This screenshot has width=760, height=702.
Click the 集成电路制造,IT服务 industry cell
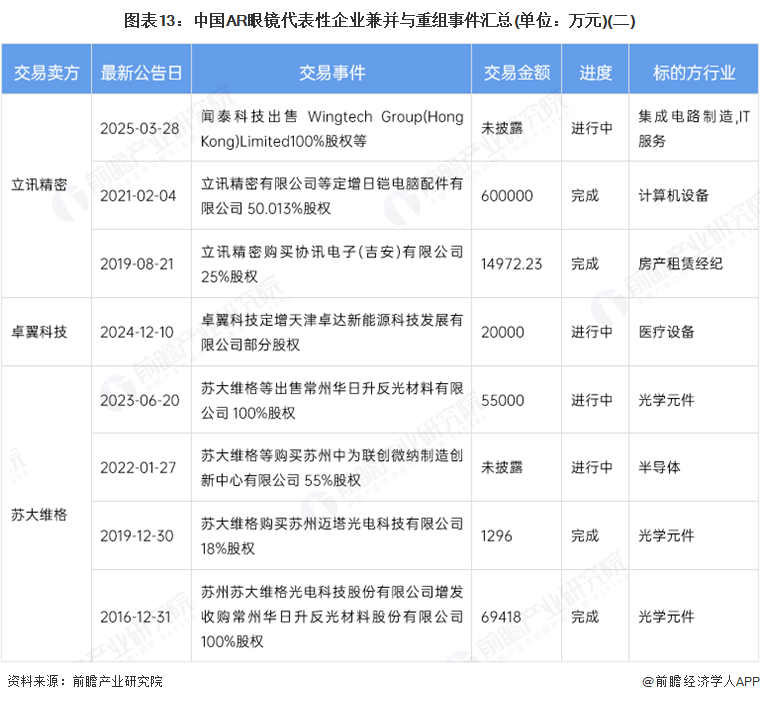tap(694, 129)
